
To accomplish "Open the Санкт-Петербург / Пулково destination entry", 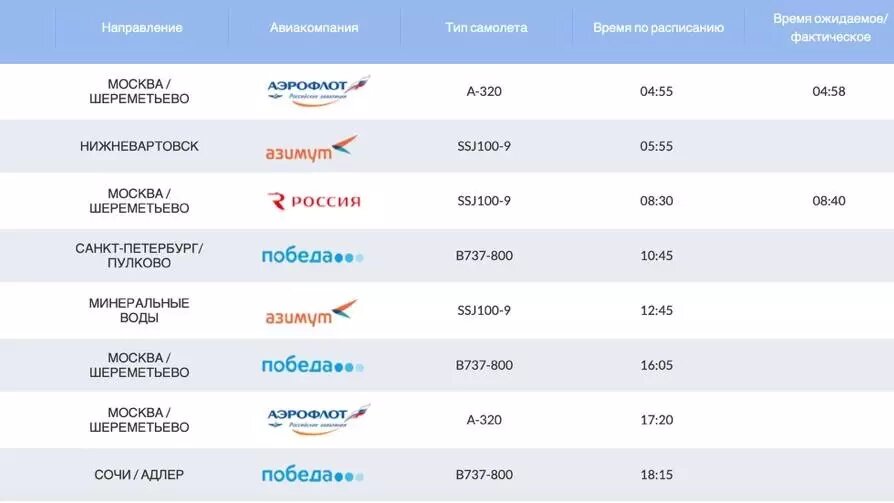I will (x=139, y=255).
